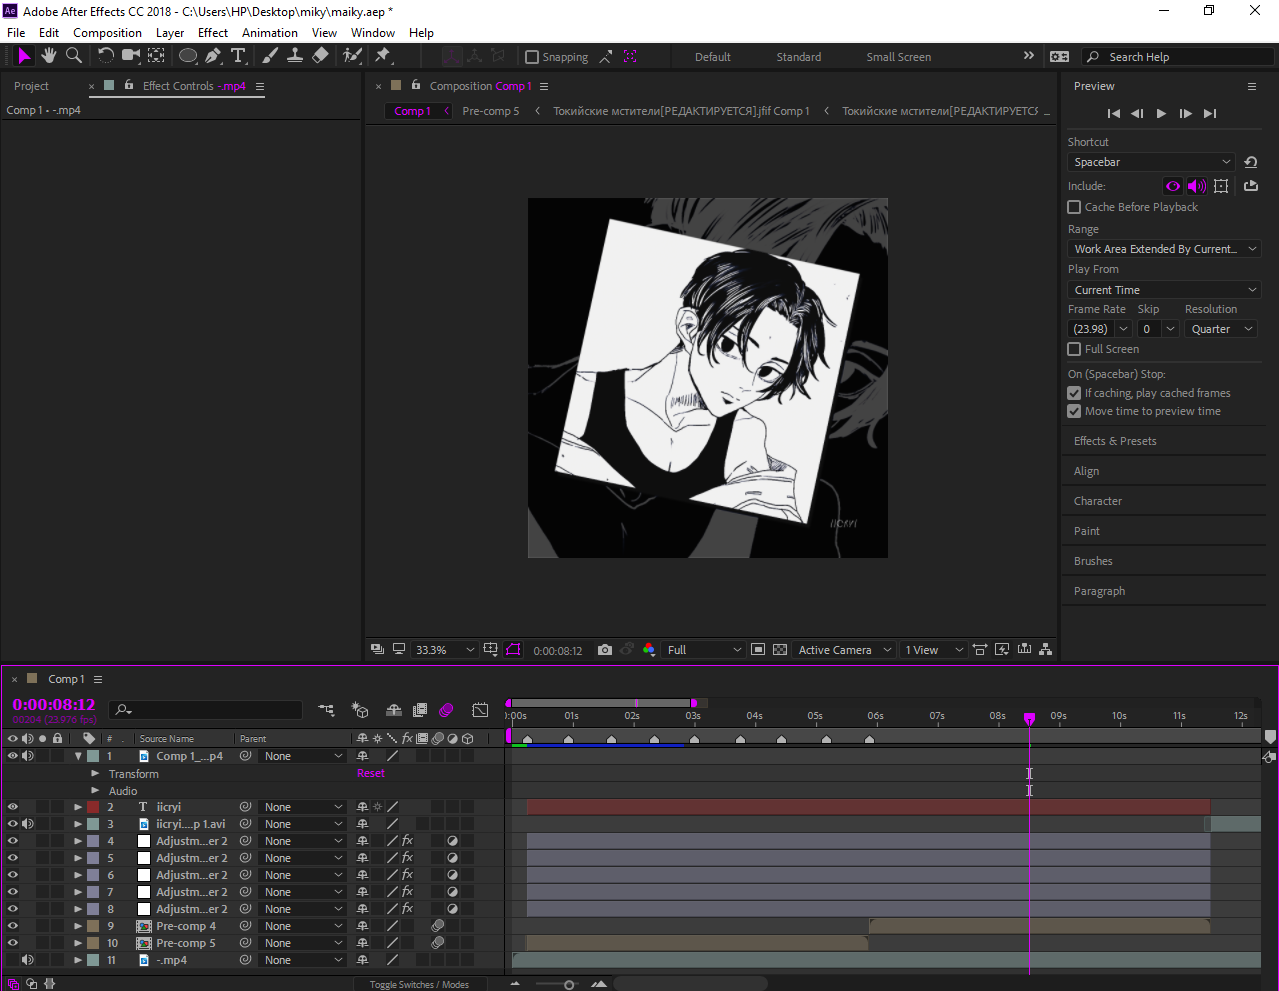The height and width of the screenshot is (991, 1279).
Task: Click the Region of Interest icon
Action: coord(758,650)
